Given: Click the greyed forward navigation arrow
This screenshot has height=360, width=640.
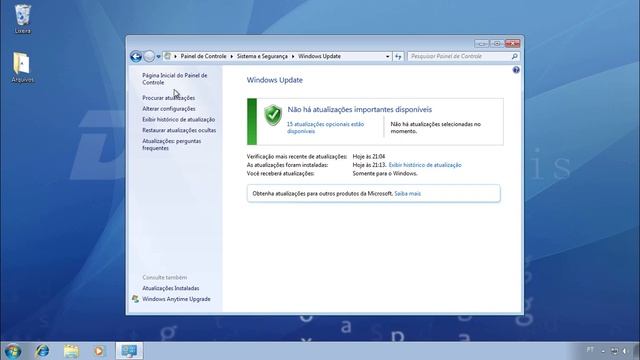Looking at the screenshot, I should click(x=149, y=56).
